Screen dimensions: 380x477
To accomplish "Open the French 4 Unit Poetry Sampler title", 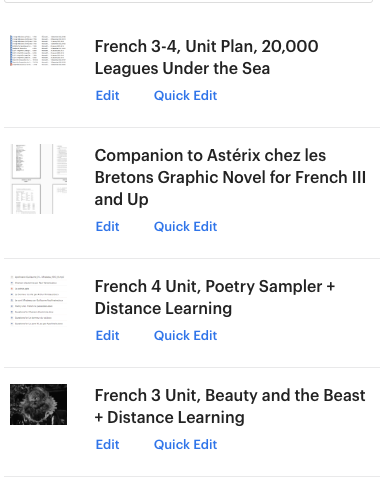I will tap(215, 297).
